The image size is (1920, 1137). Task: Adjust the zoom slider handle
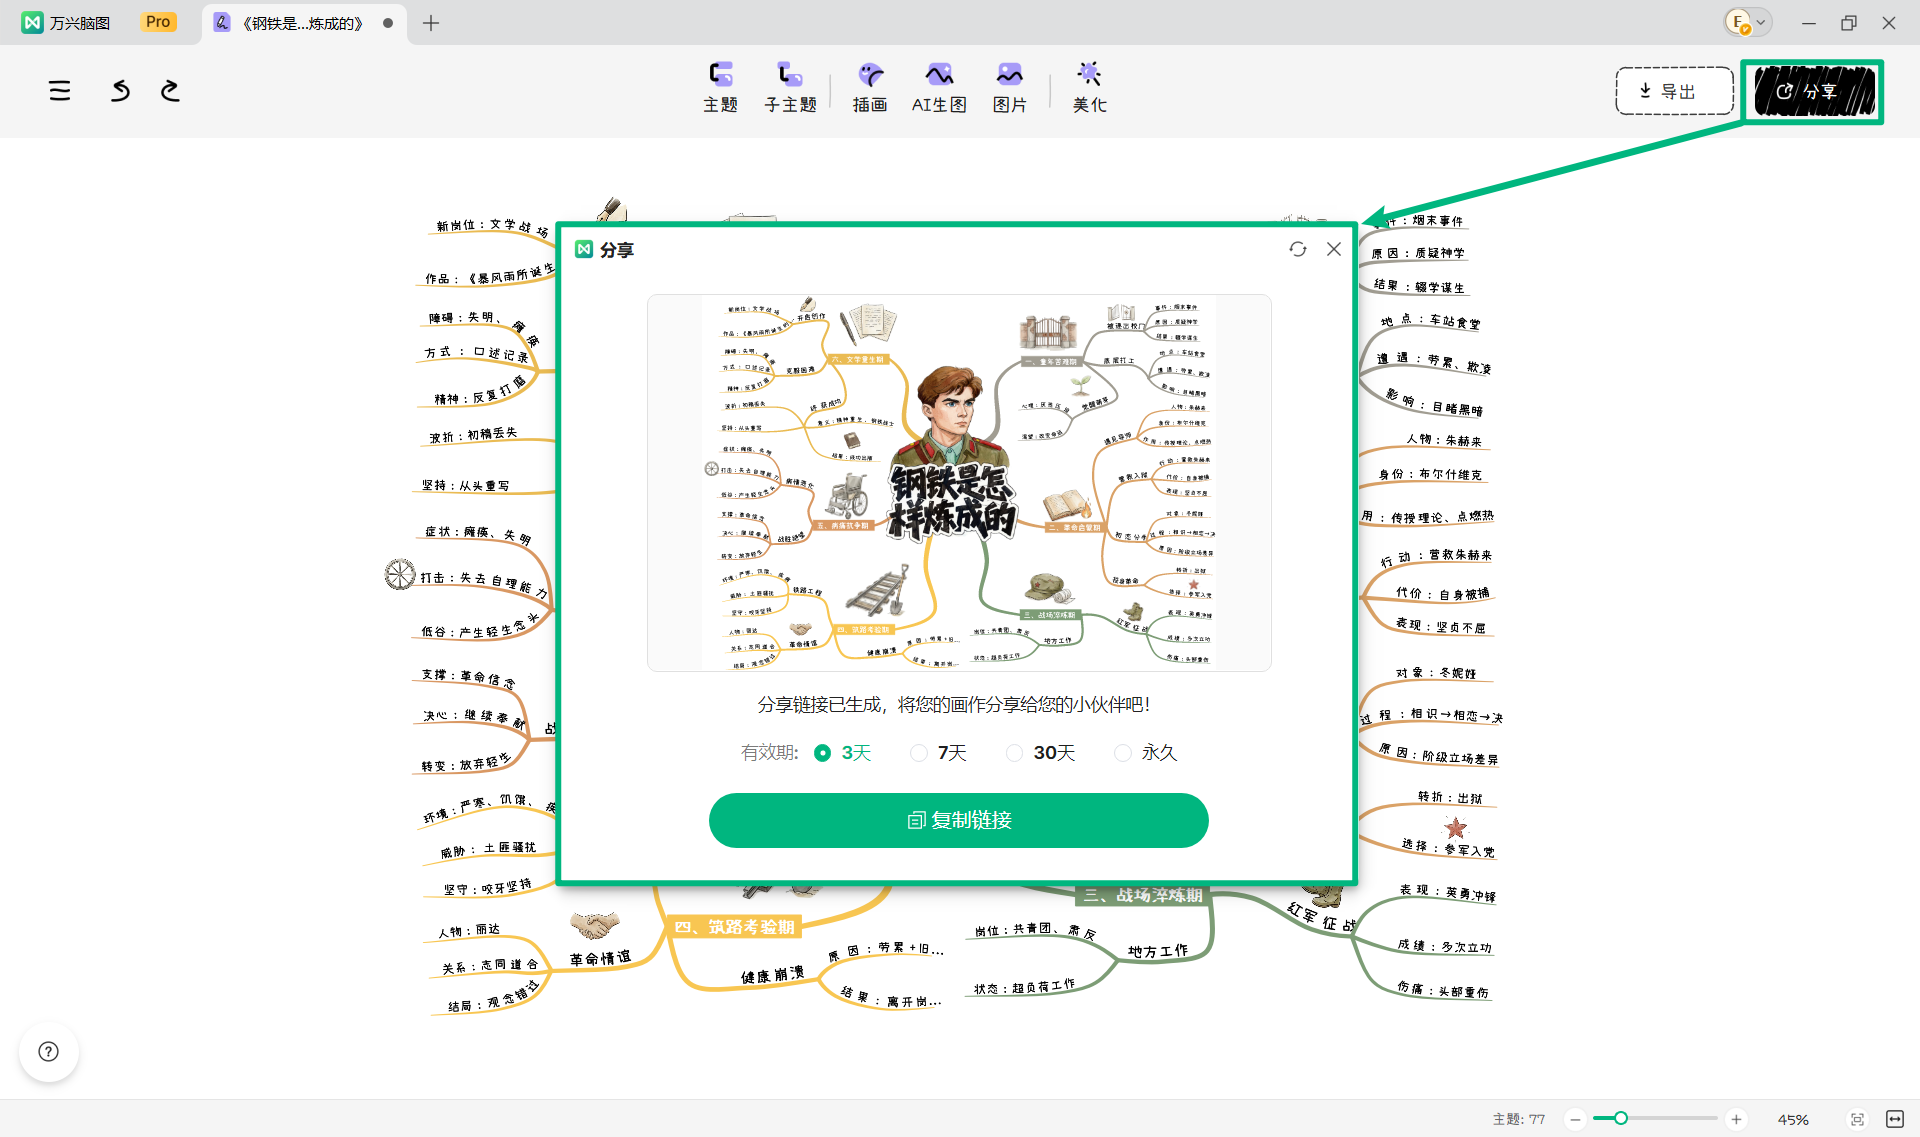click(x=1621, y=1118)
